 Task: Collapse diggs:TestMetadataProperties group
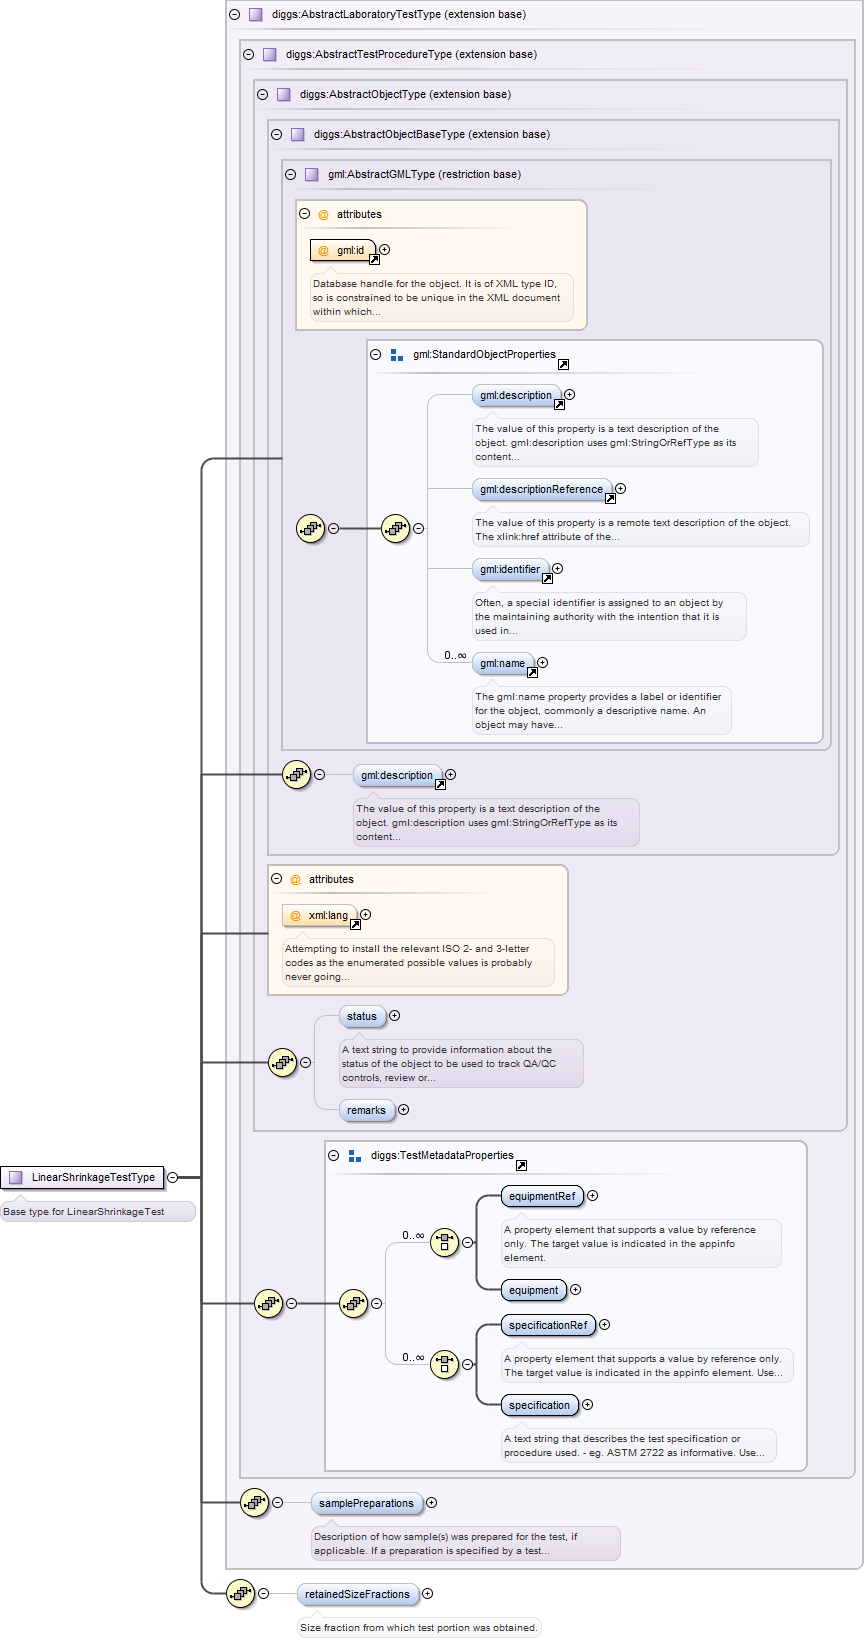click(x=333, y=1155)
